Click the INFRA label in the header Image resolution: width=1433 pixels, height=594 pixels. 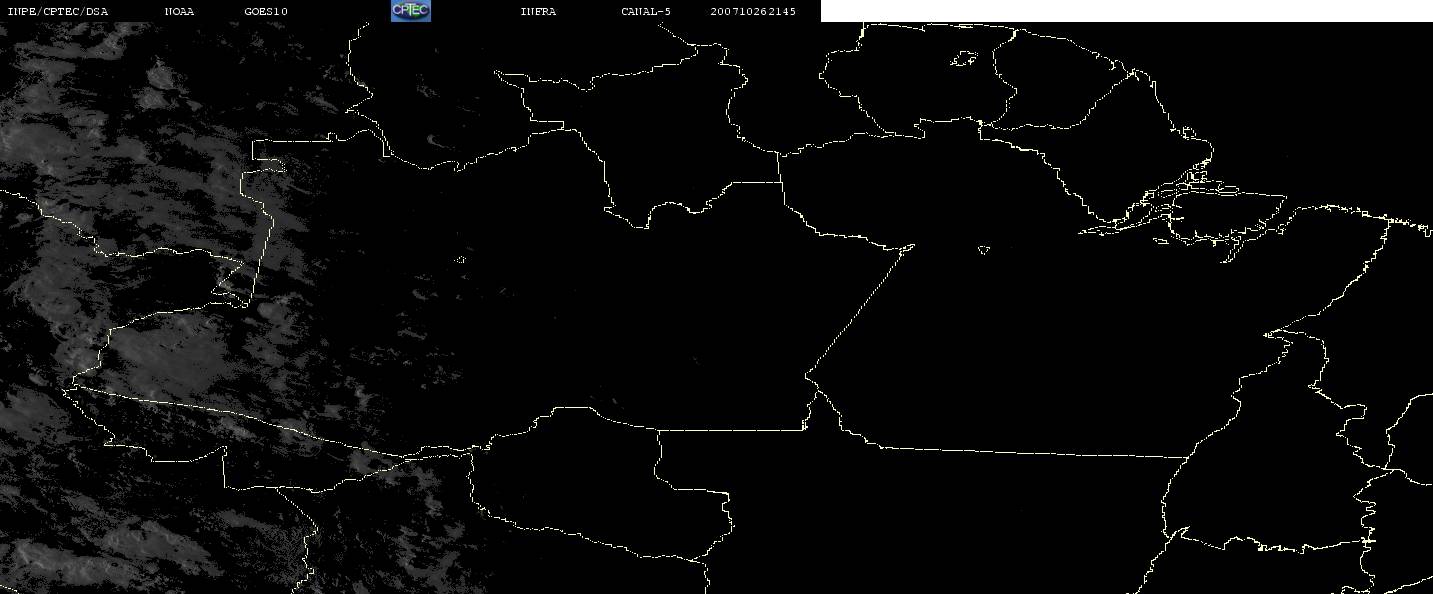click(538, 12)
